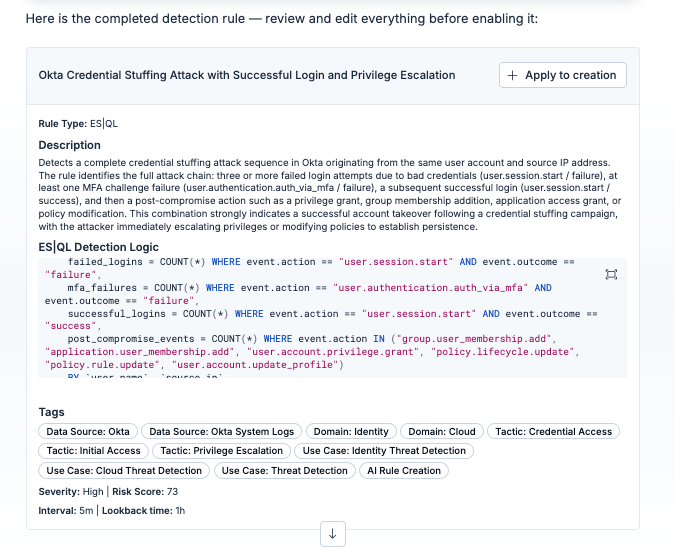The image size is (675, 549).
Task: Click the Risk Score: 73 text
Action: click(x=145, y=492)
